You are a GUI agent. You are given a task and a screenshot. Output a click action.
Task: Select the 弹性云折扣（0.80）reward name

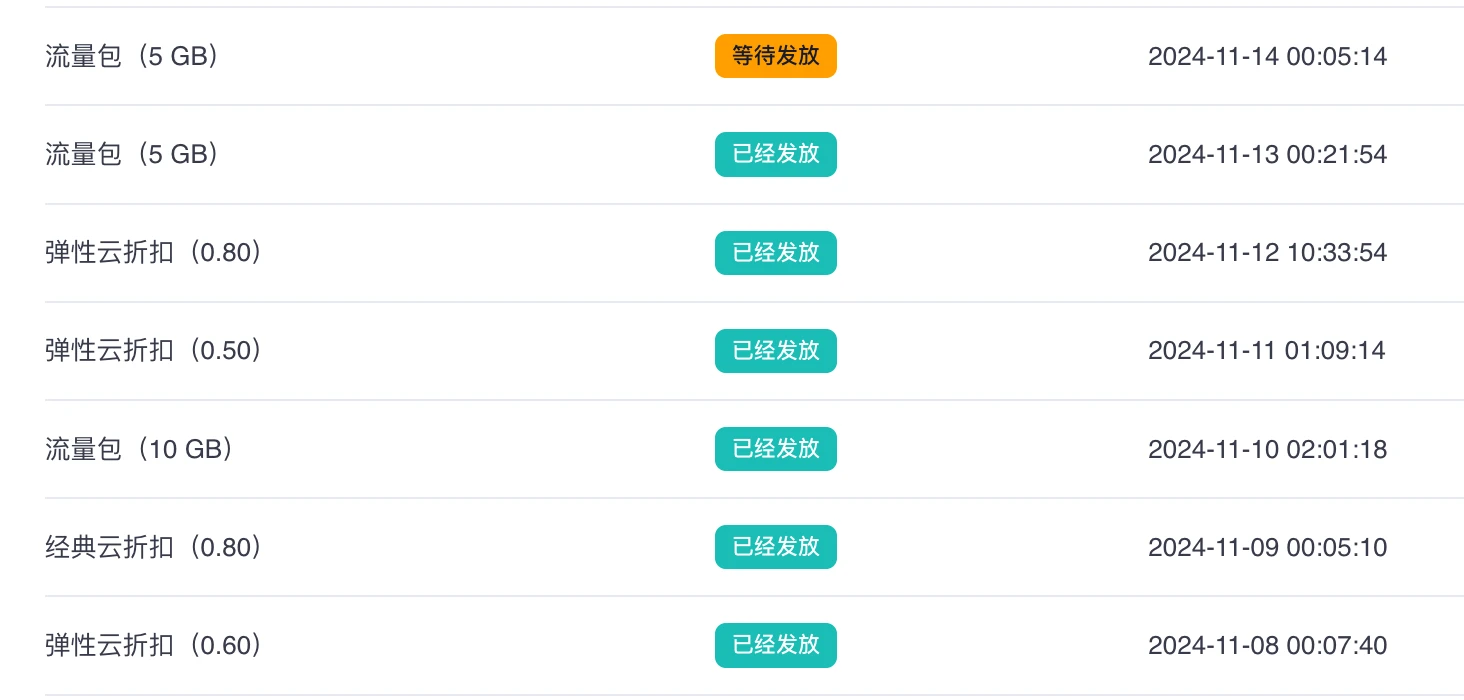[154, 253]
